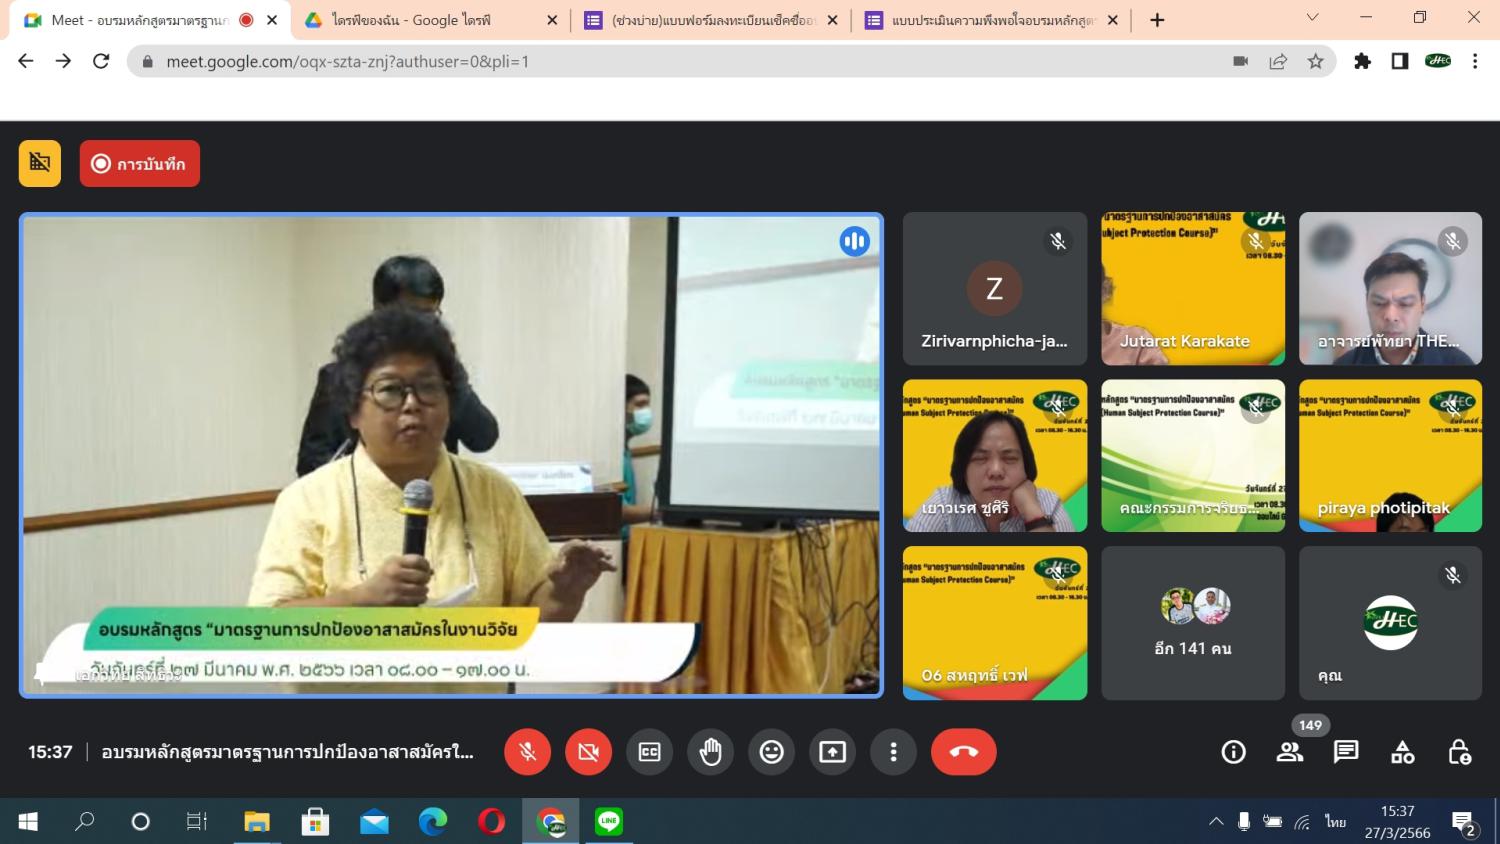Raise your hand in the meeting
1500x844 pixels.
tap(710, 752)
